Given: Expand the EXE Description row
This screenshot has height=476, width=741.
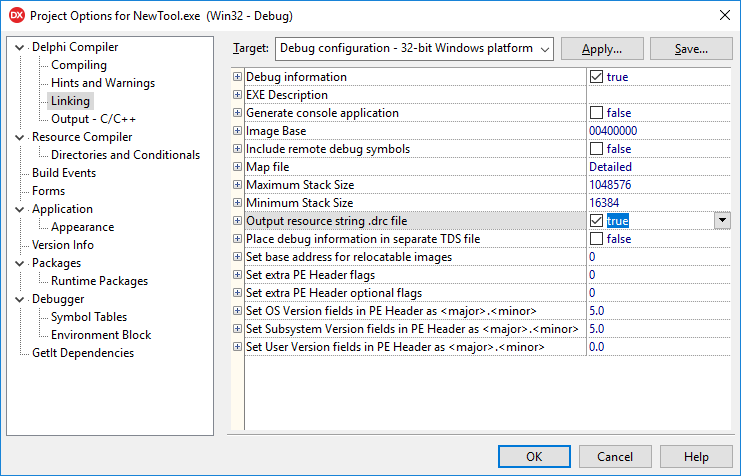Looking at the screenshot, I should [237, 95].
